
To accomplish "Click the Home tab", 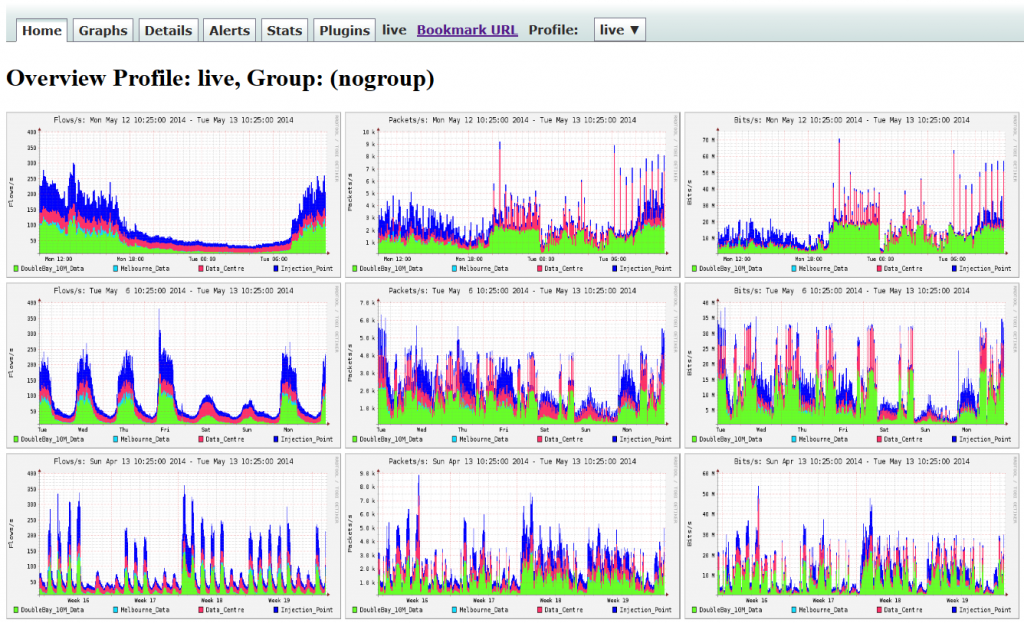I will pos(42,30).
